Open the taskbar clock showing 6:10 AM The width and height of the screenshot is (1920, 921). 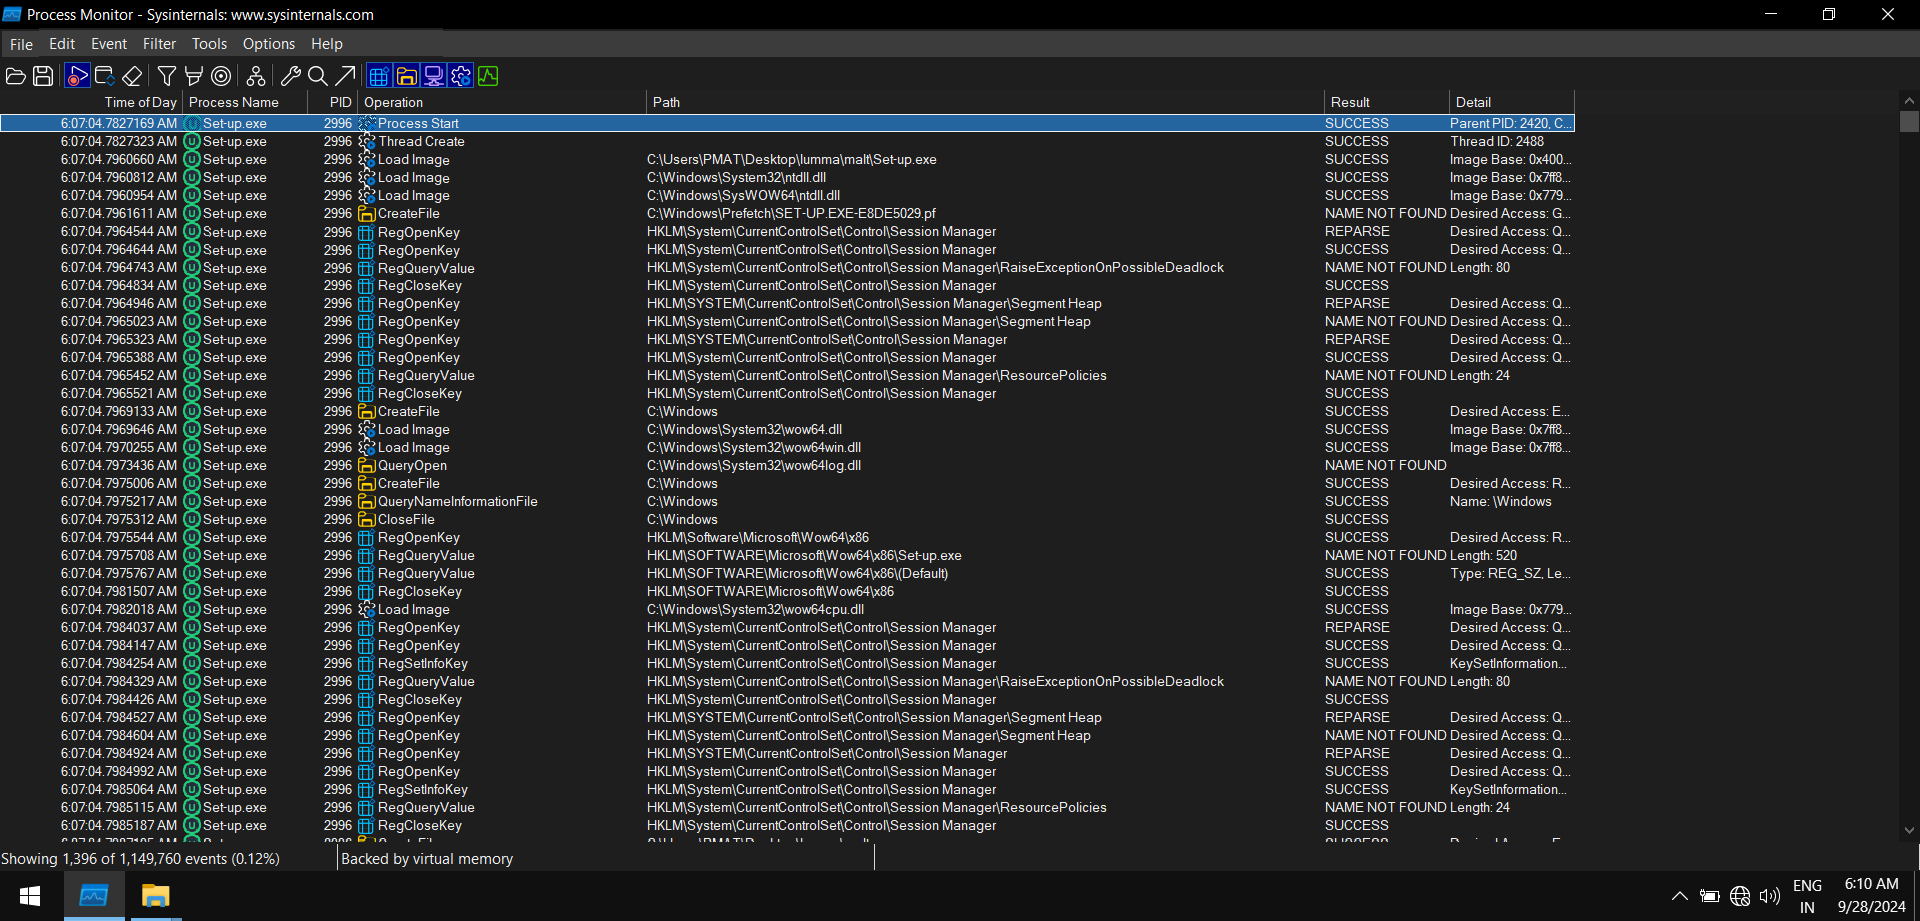coord(1871,896)
